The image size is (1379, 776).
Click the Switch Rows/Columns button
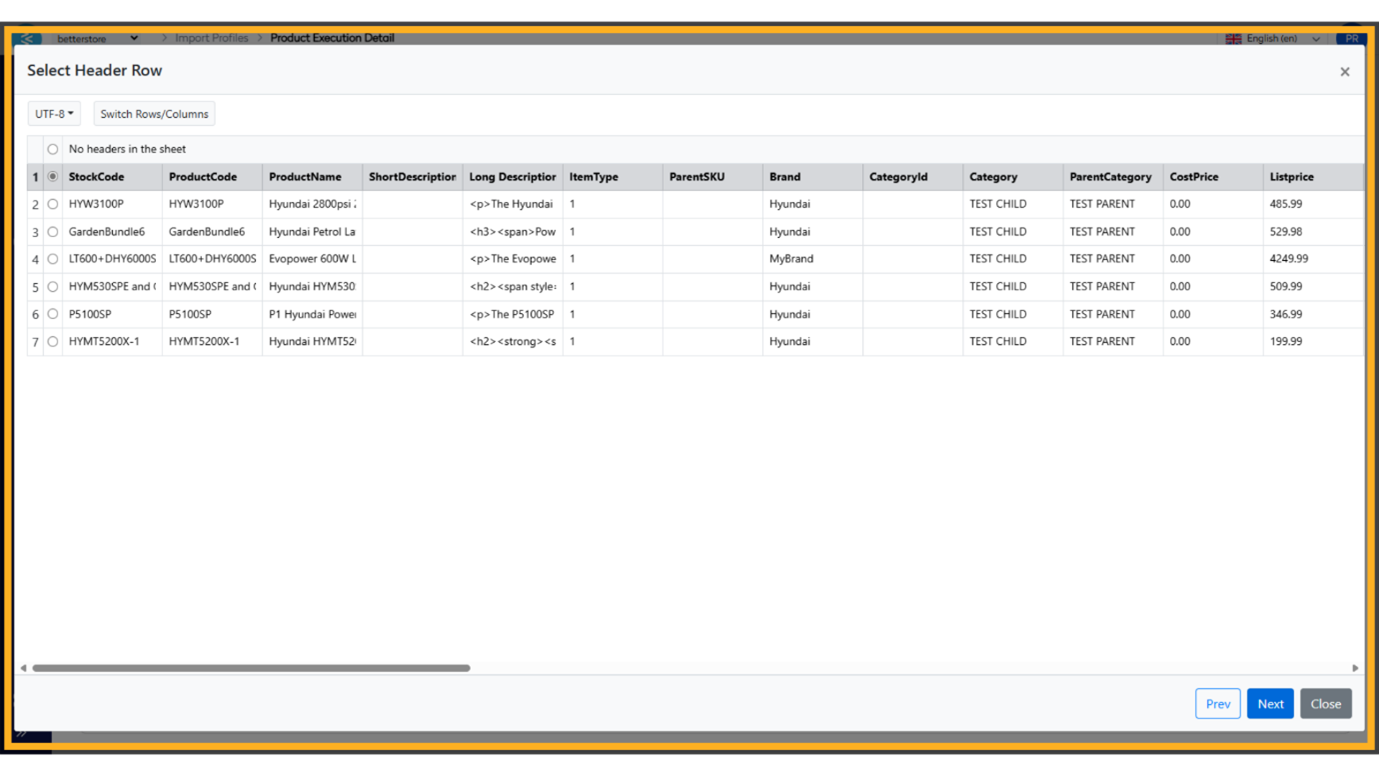154,114
